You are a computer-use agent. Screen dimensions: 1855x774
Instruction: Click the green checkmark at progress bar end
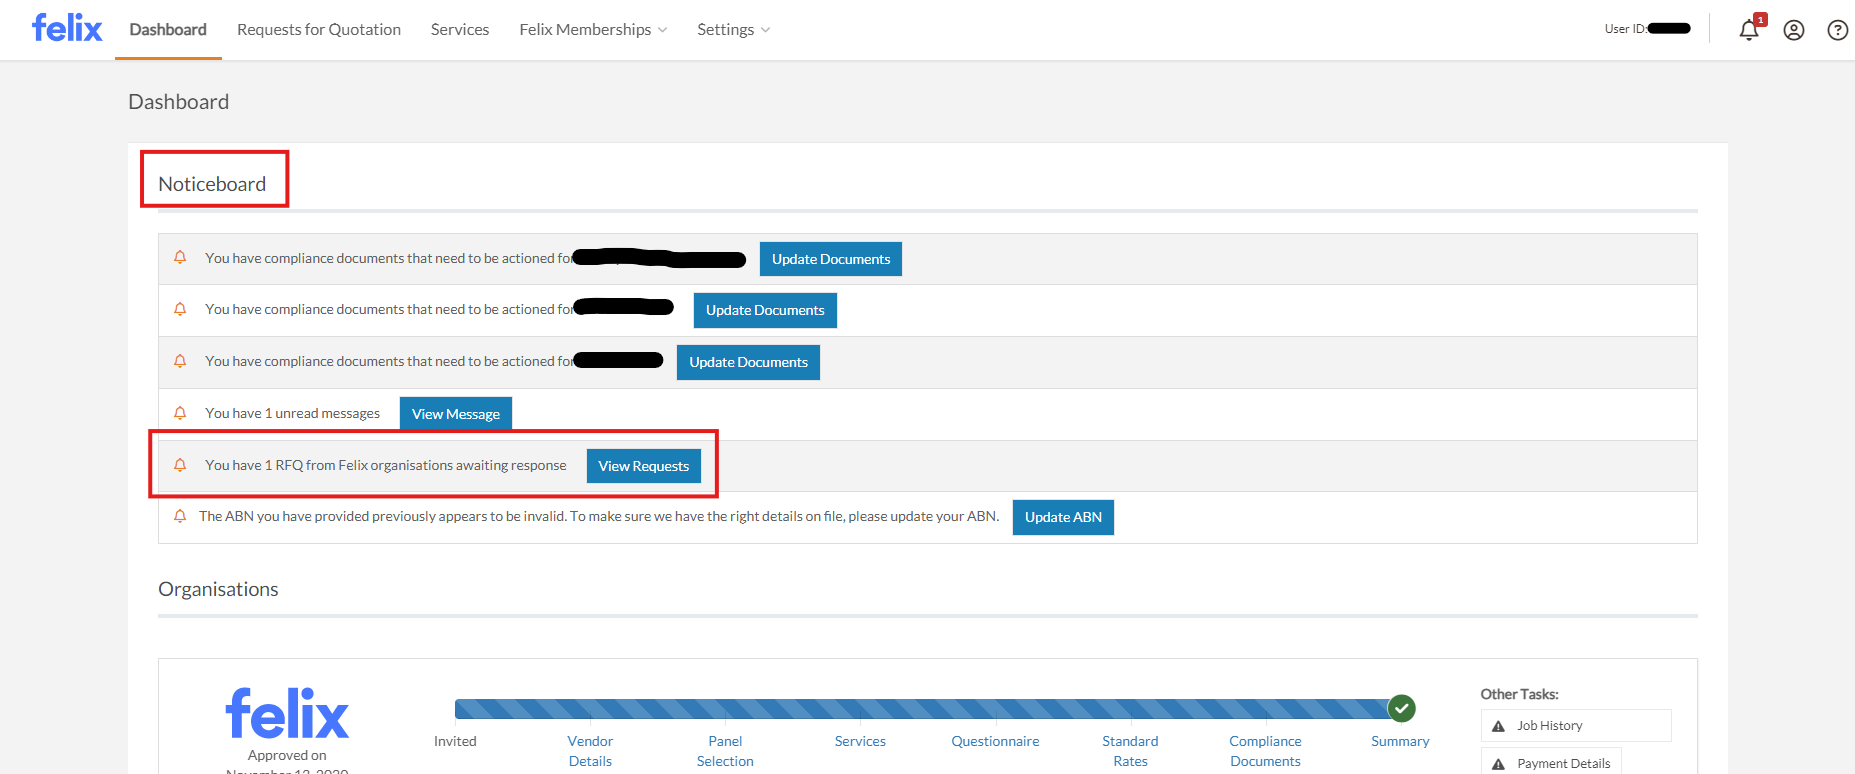(x=1402, y=708)
